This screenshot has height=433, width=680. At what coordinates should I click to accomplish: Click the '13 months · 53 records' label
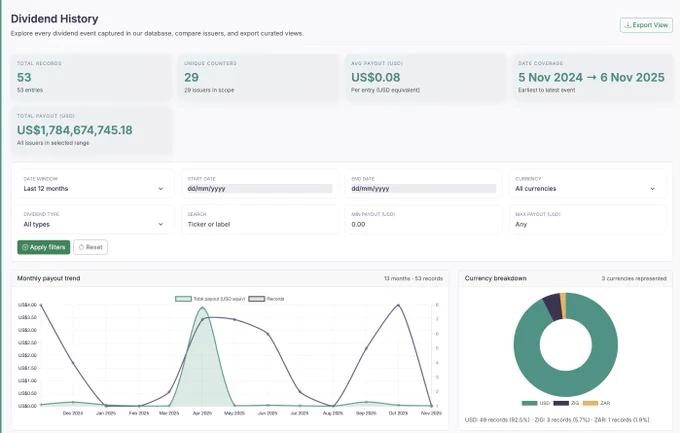pyautogui.click(x=413, y=279)
